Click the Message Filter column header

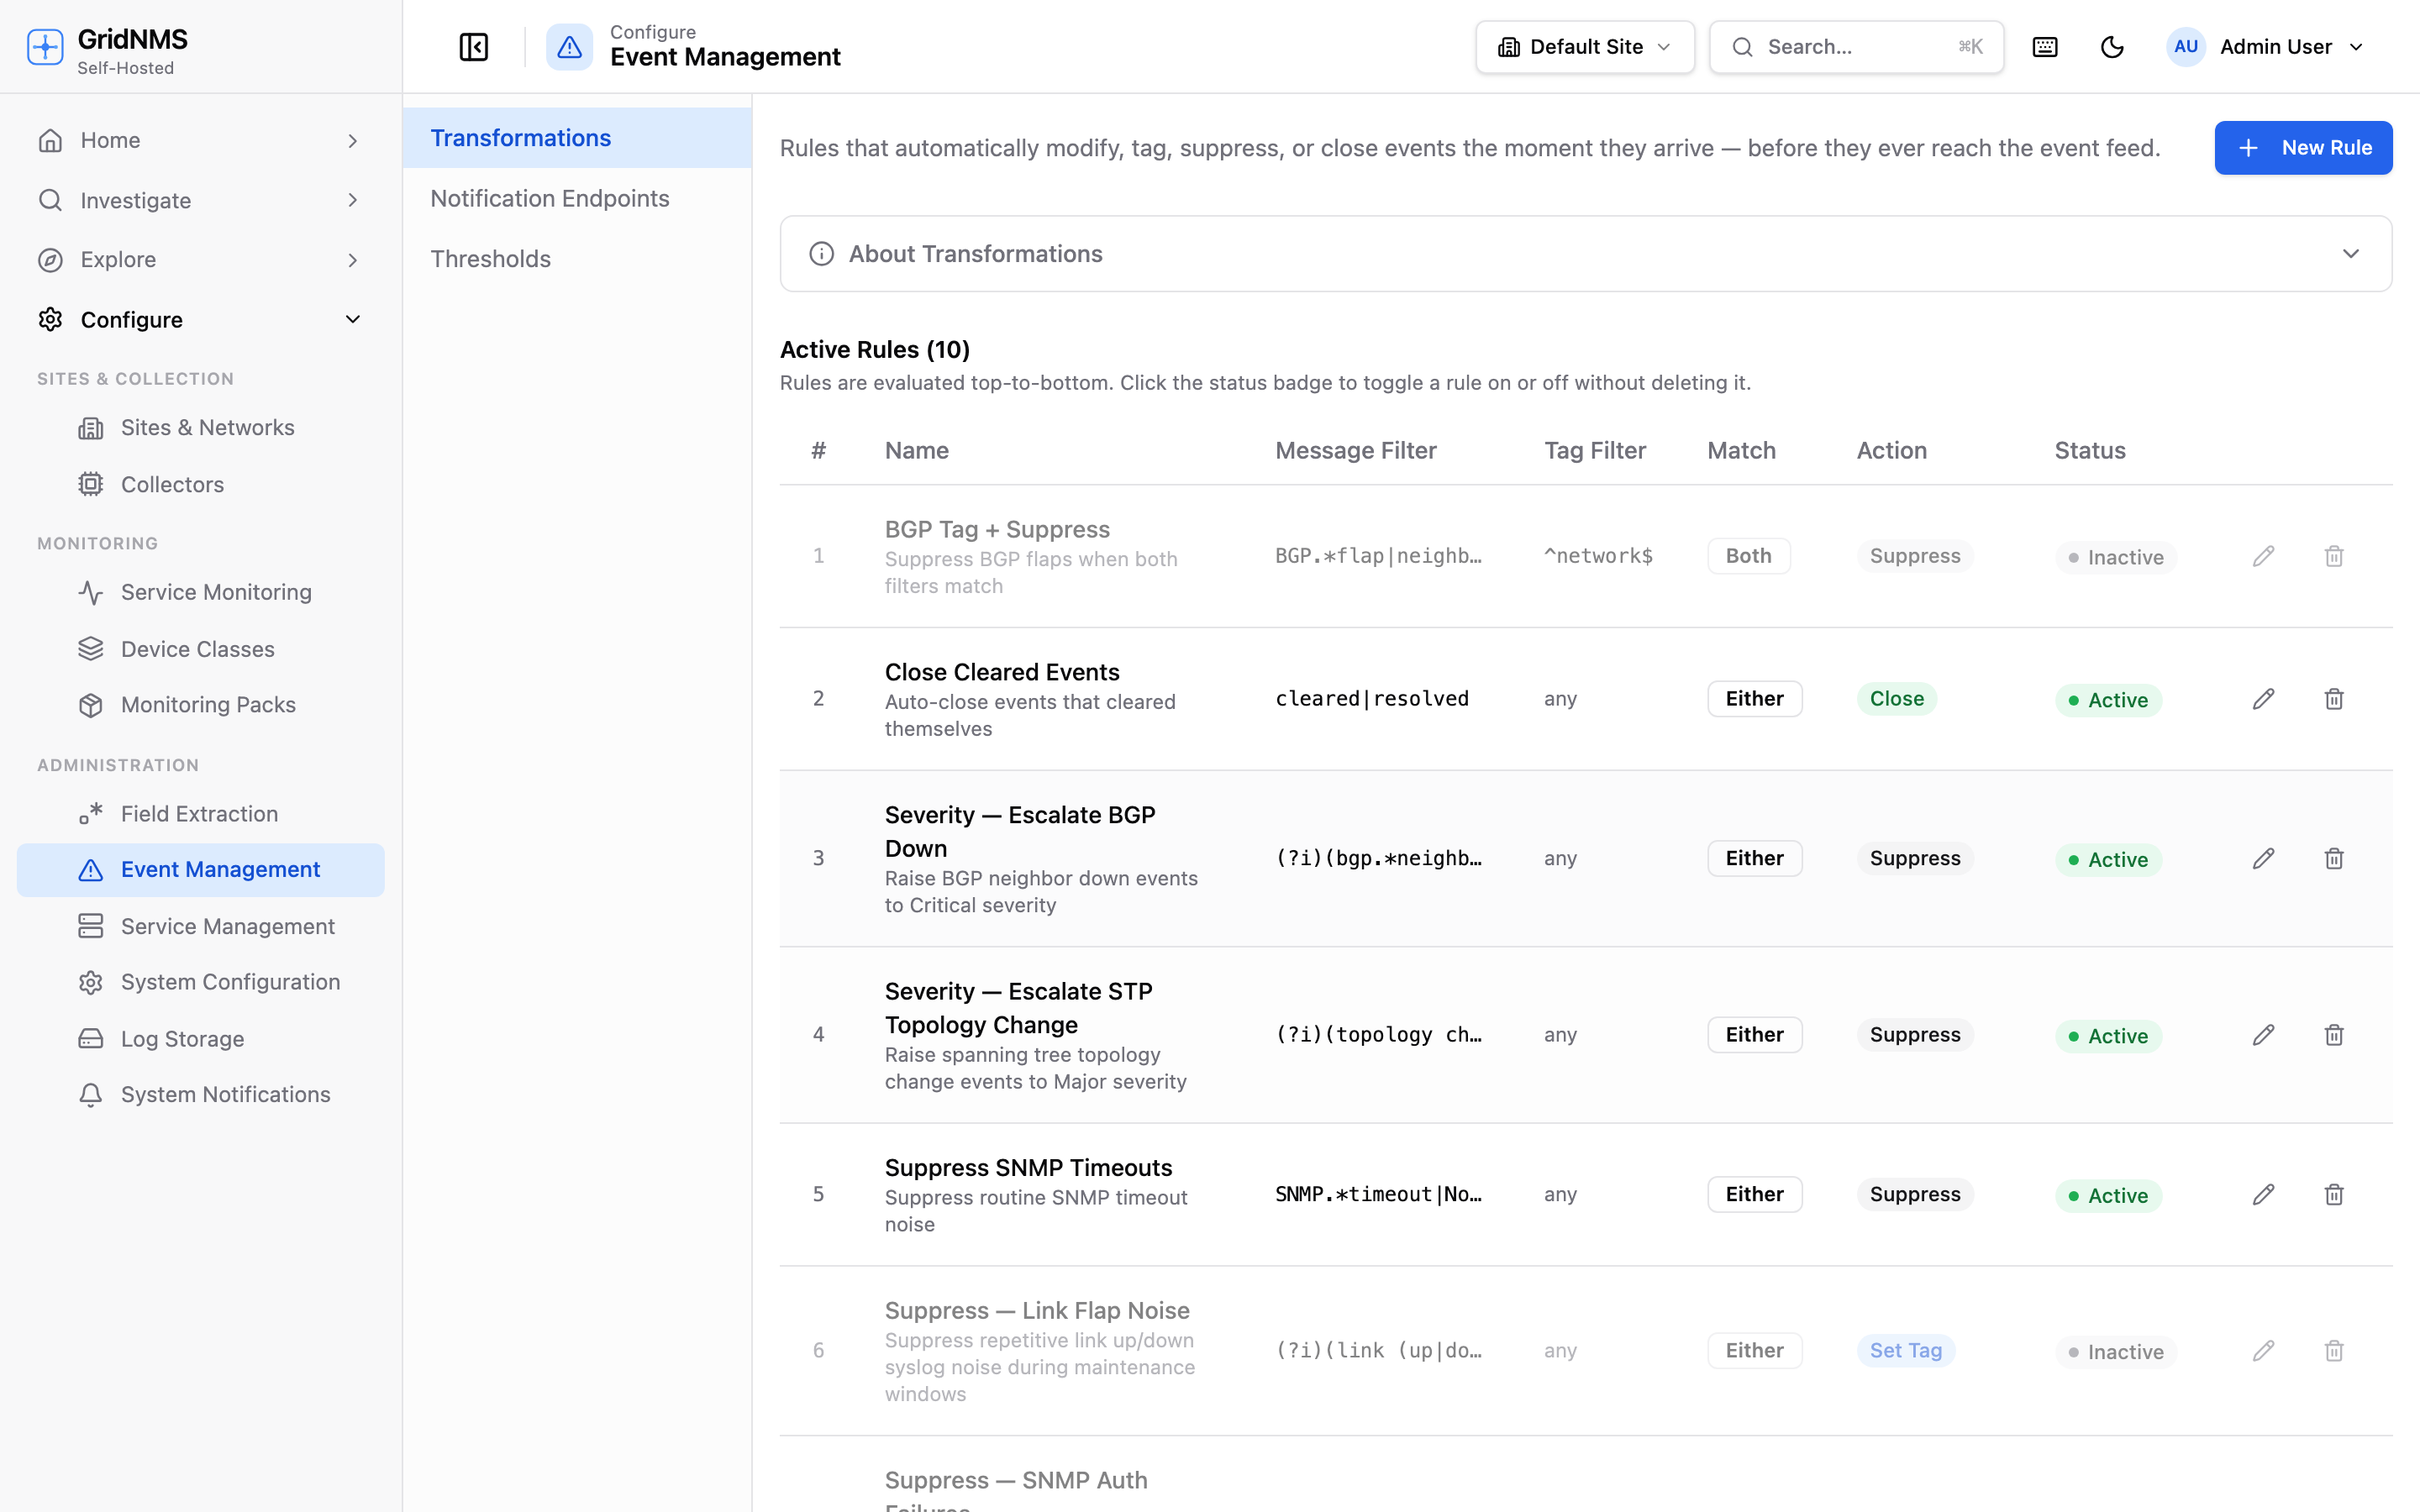click(x=1356, y=451)
